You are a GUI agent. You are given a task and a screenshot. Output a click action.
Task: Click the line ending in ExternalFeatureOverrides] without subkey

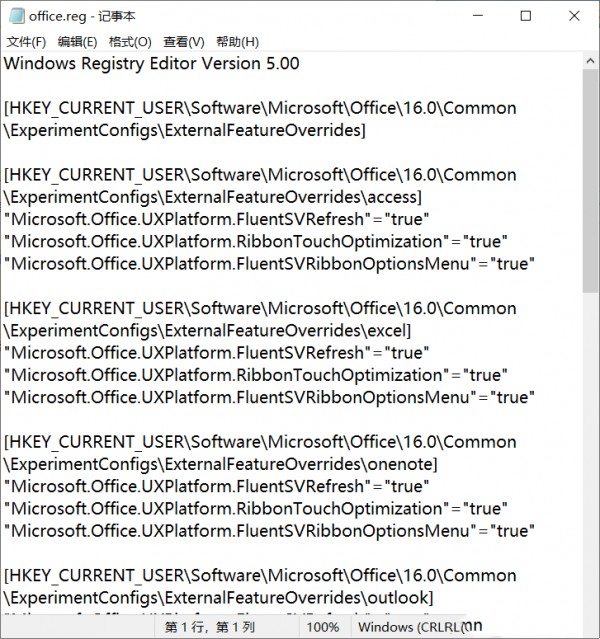click(185, 130)
